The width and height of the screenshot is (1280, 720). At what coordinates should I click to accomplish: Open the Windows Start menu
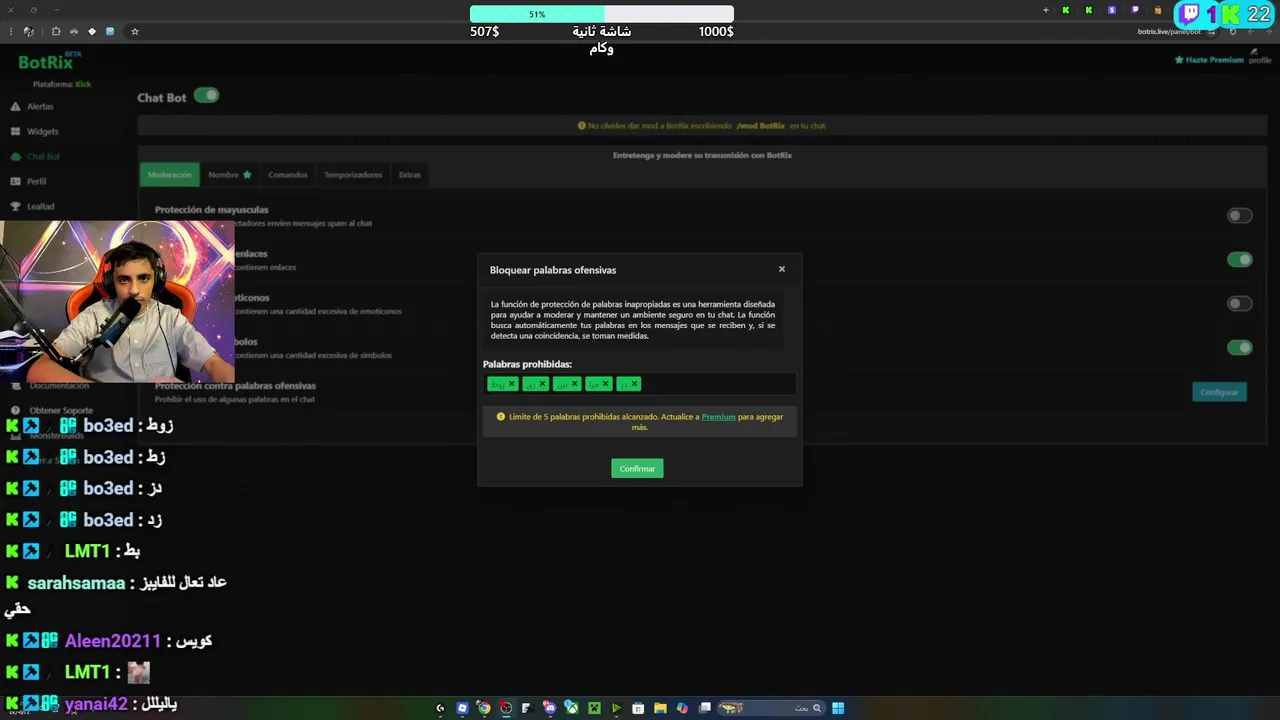(838, 708)
